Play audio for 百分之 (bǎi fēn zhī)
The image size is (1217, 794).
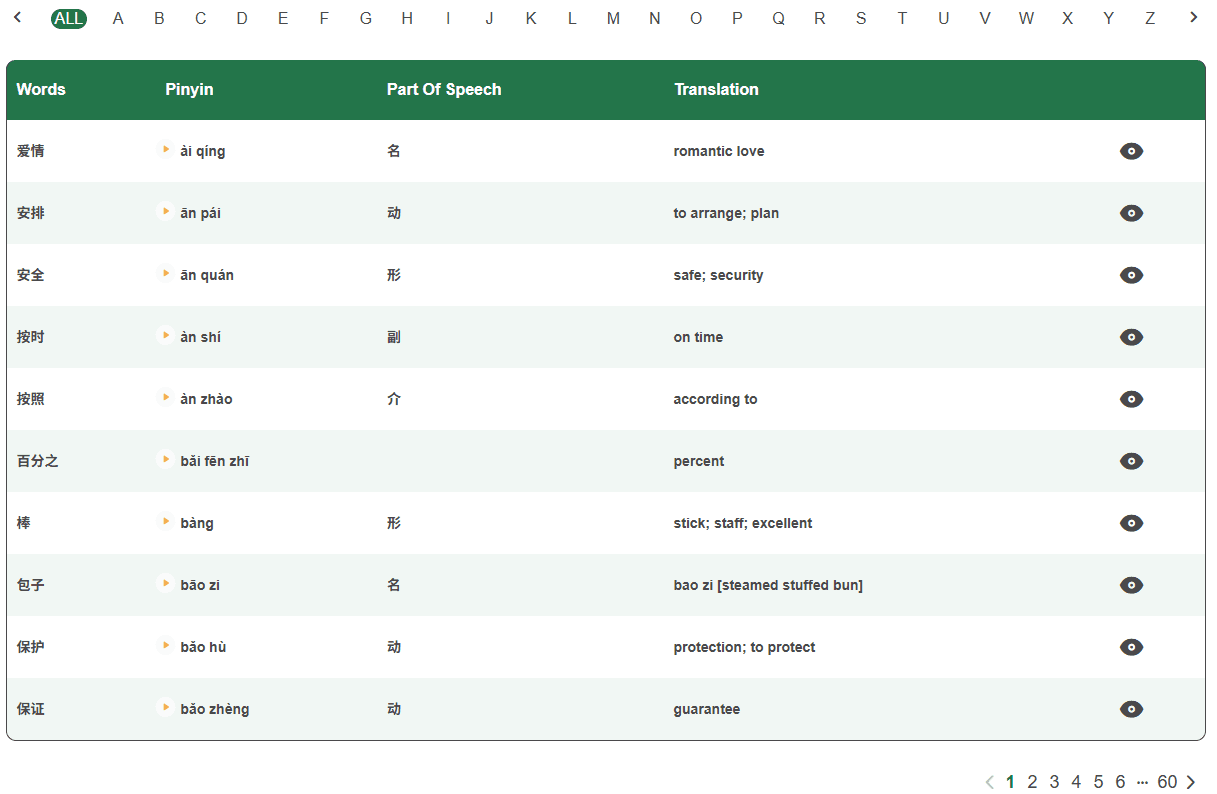166,460
